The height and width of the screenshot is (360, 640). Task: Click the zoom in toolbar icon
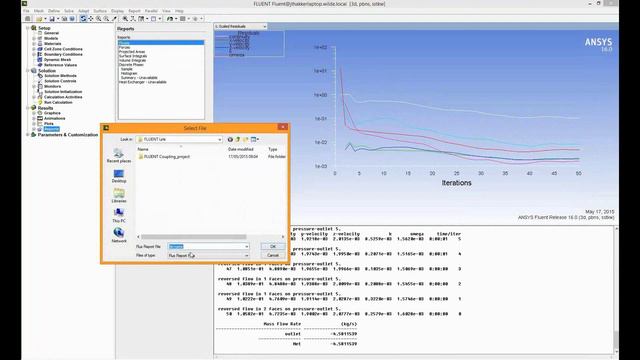point(98,19)
